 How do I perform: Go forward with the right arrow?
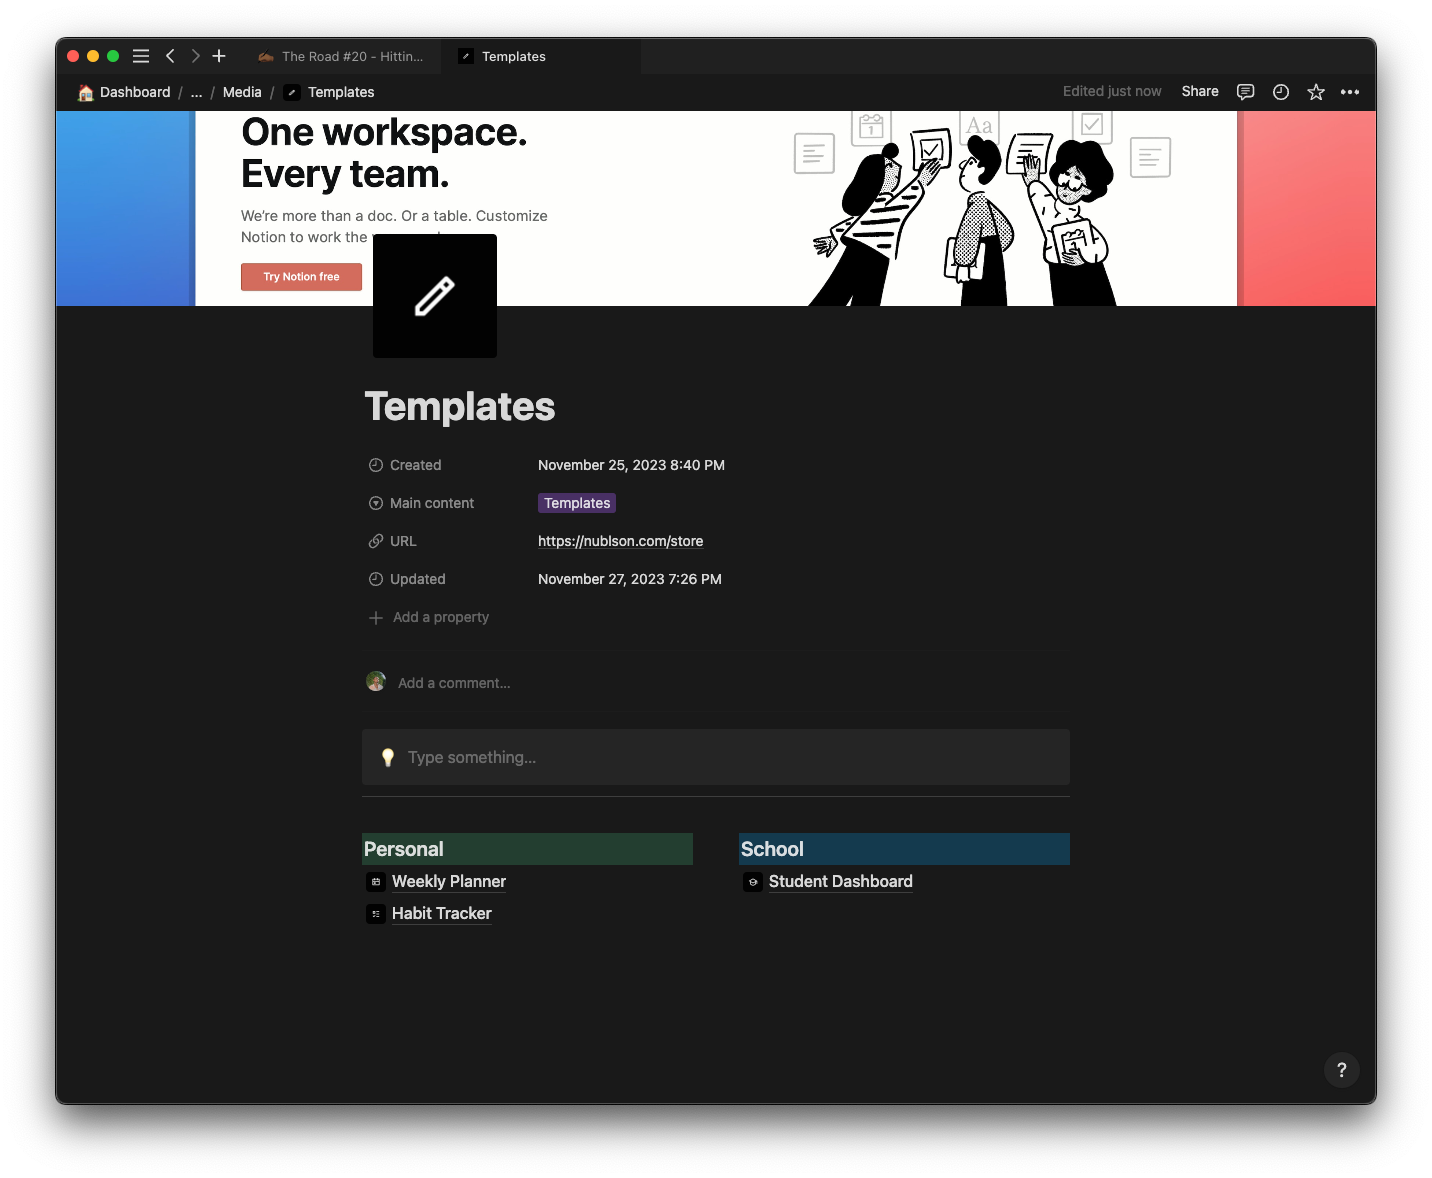pos(195,56)
